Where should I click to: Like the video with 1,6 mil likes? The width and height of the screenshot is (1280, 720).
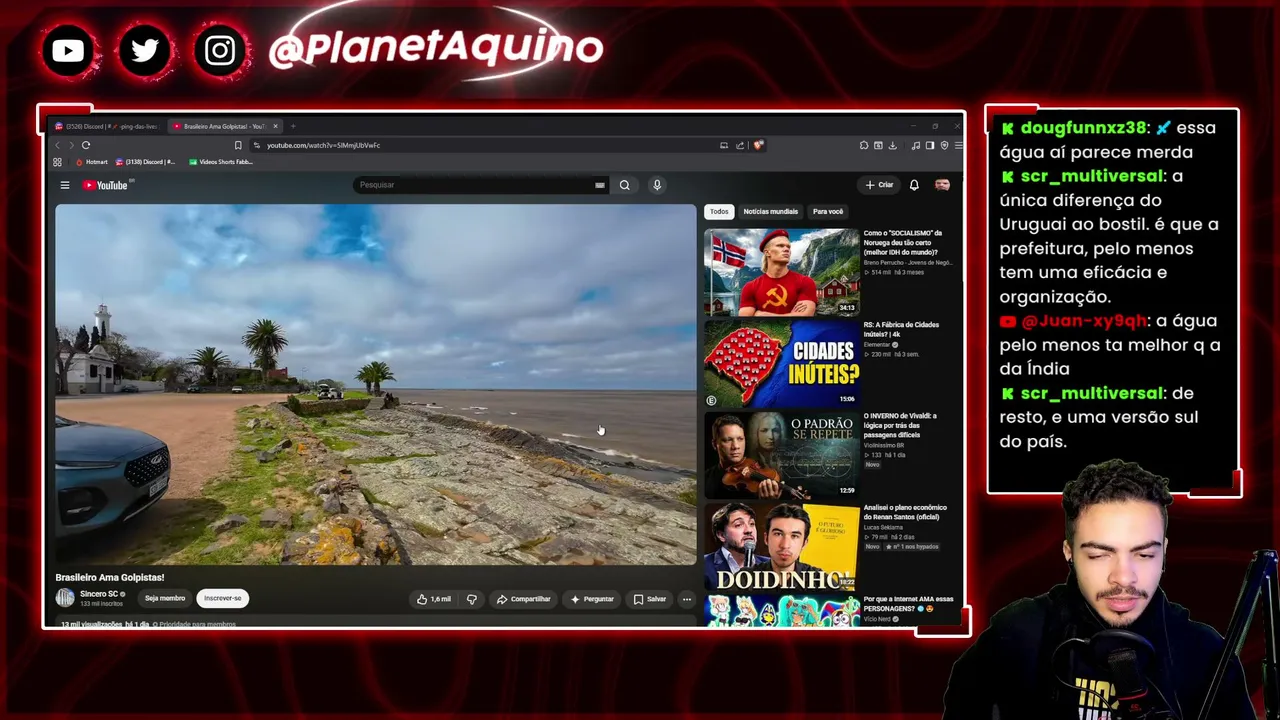pyautogui.click(x=434, y=599)
